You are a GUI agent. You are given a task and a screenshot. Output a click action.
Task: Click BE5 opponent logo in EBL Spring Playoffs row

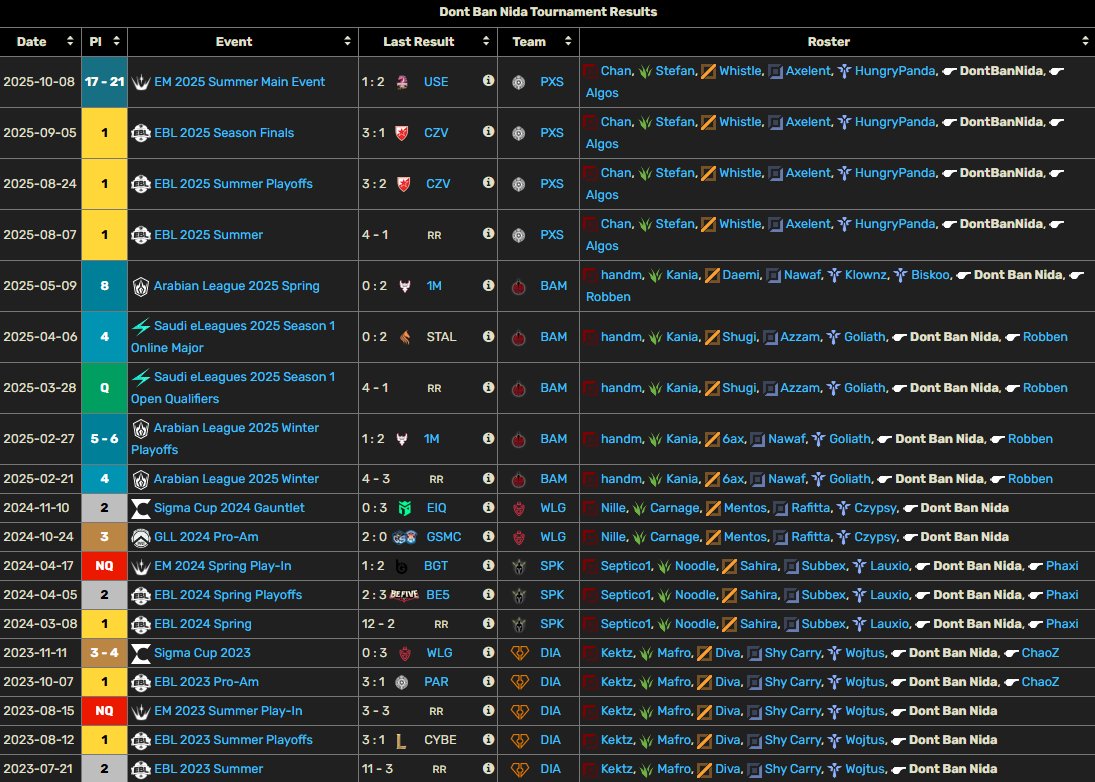click(404, 595)
